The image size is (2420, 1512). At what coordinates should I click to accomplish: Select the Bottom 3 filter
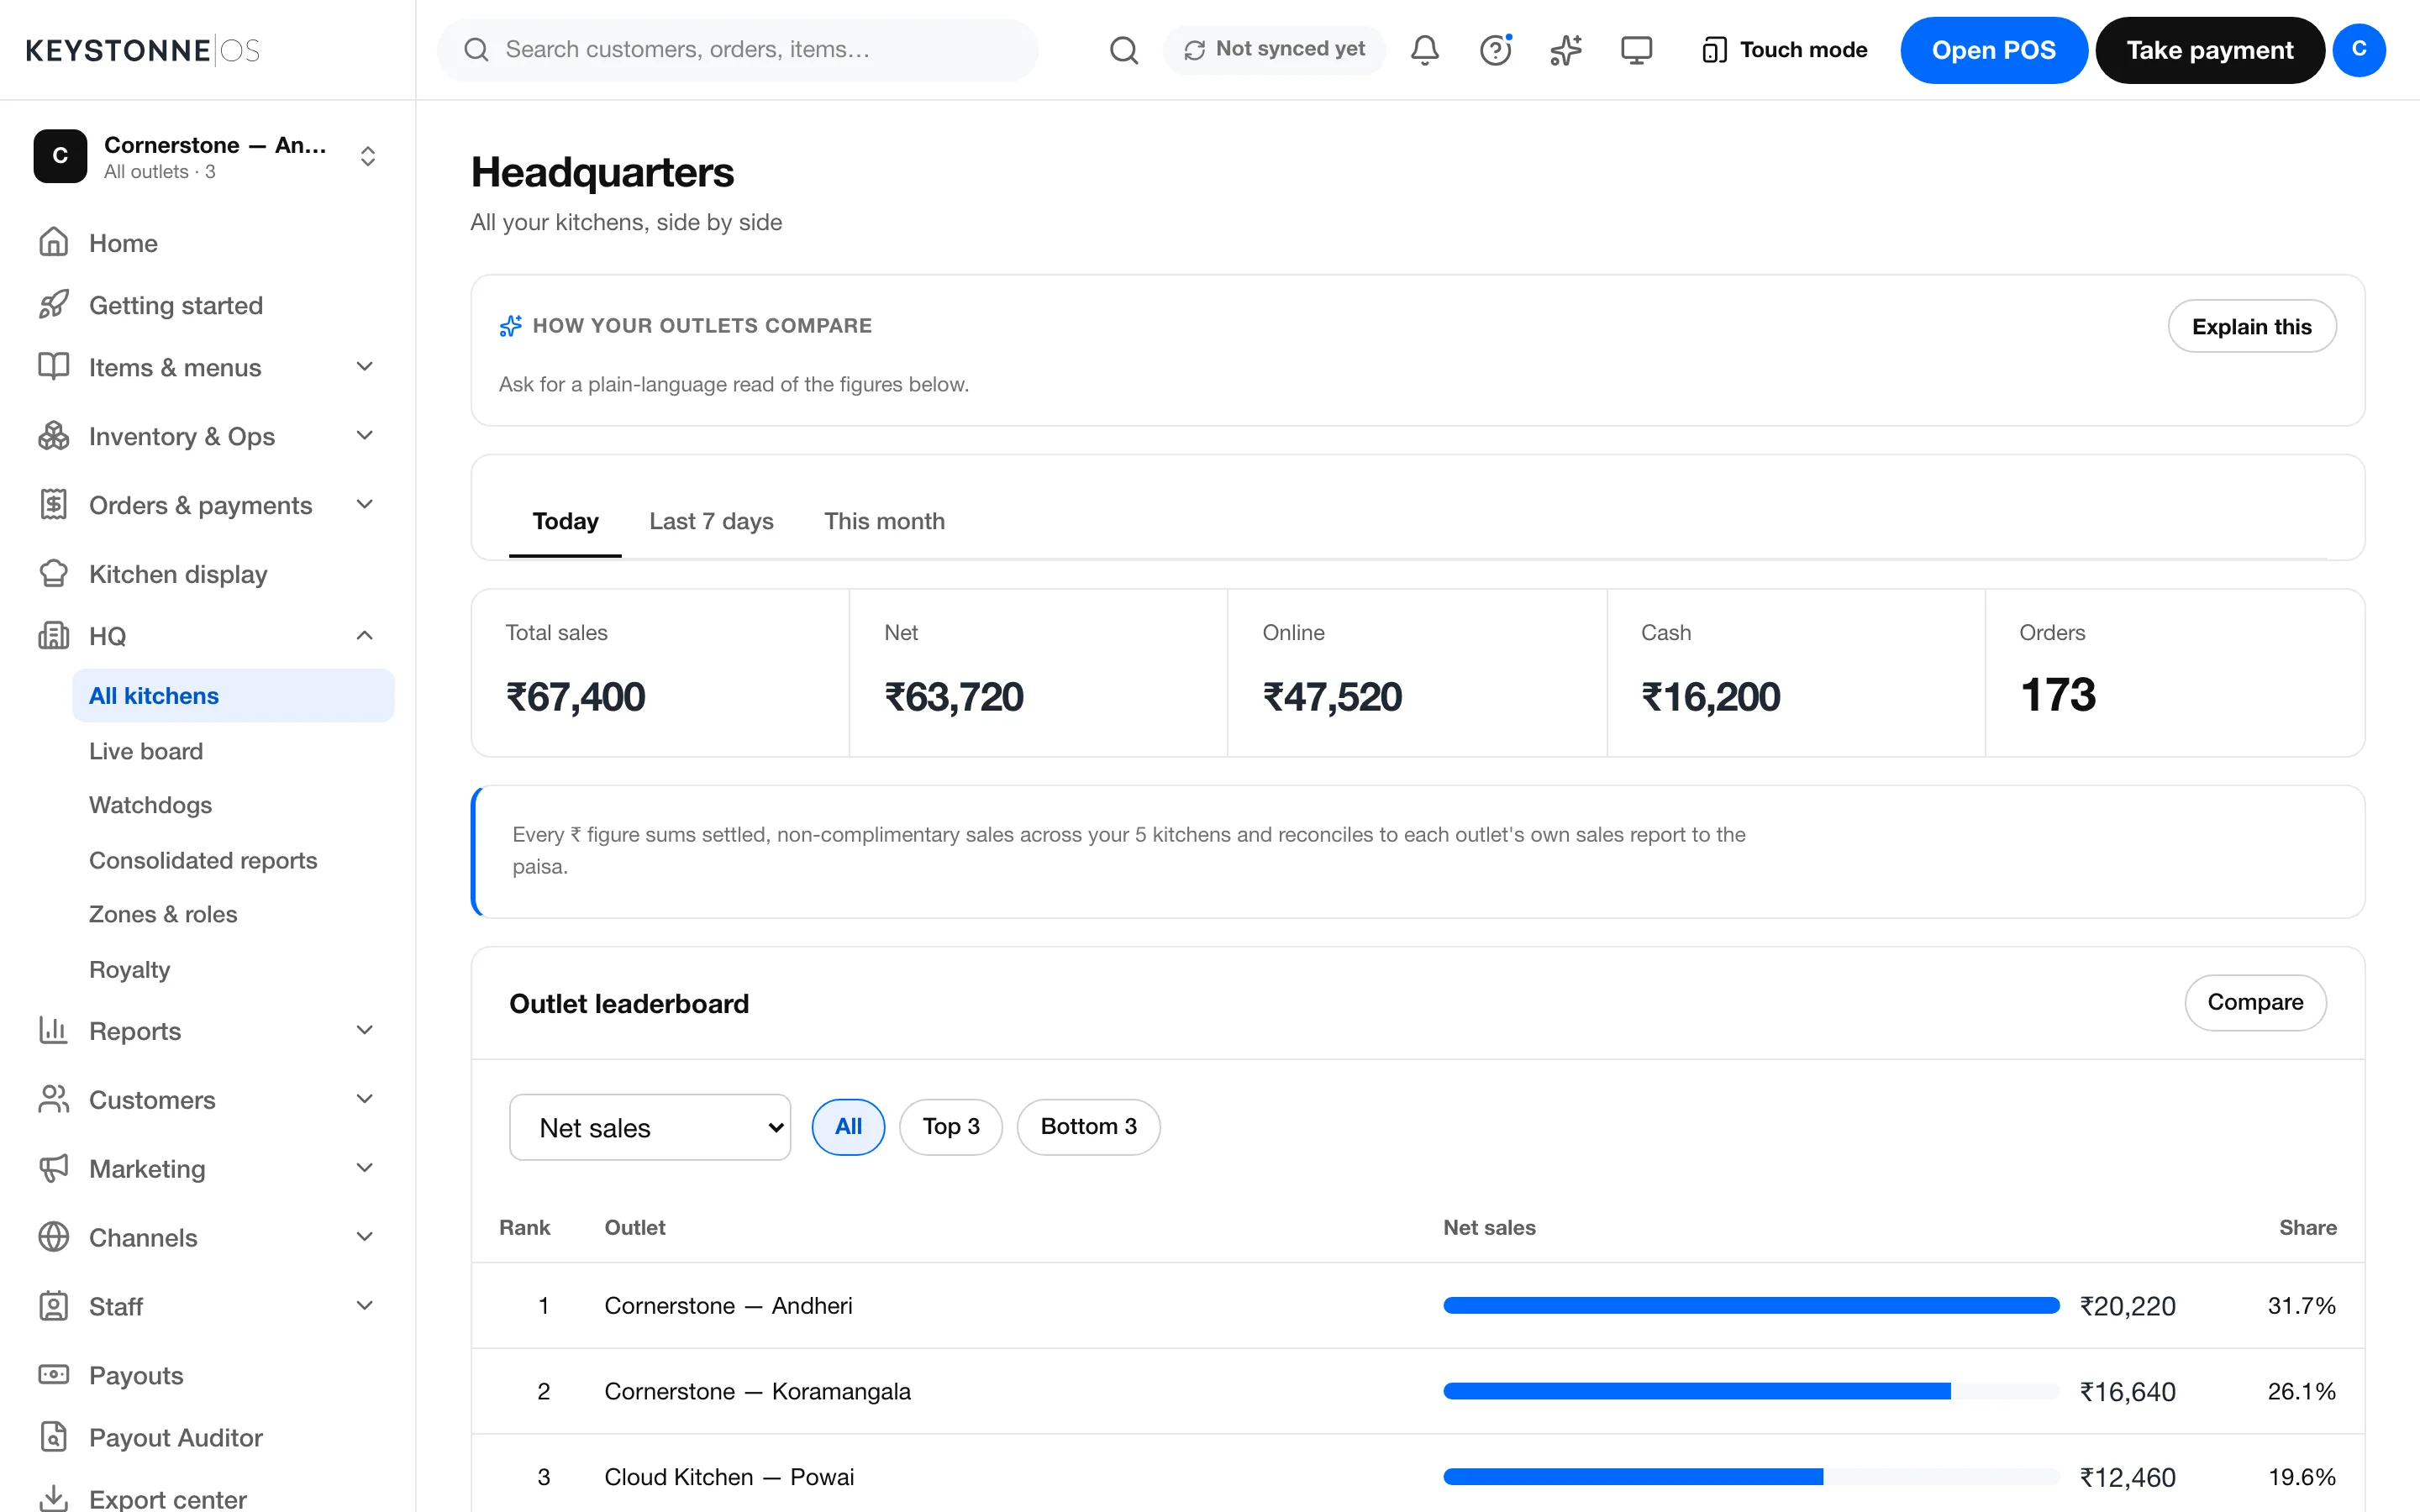(x=1088, y=1127)
